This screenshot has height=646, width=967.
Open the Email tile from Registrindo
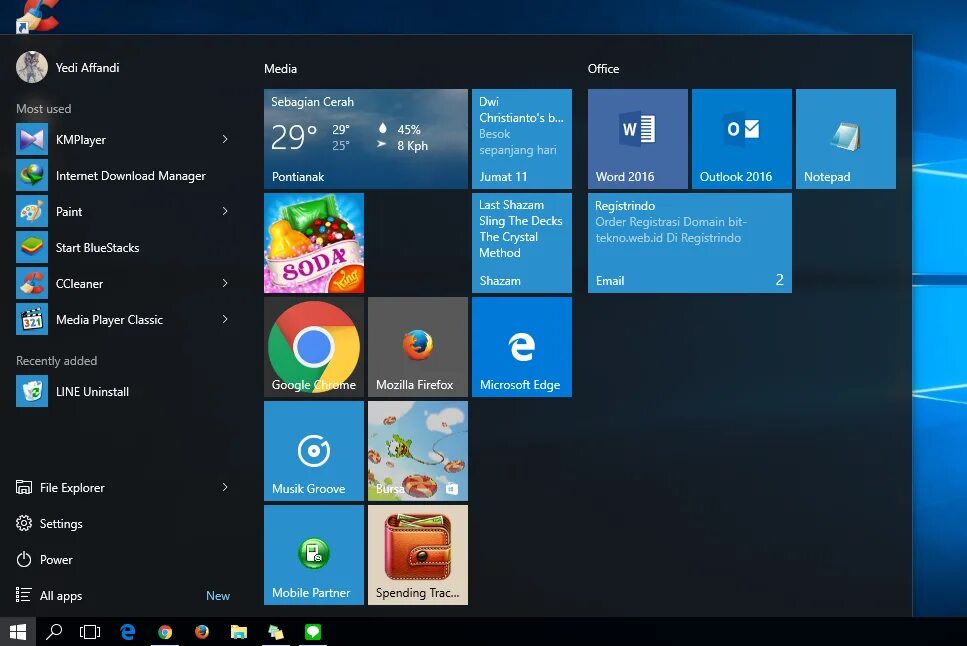689,243
